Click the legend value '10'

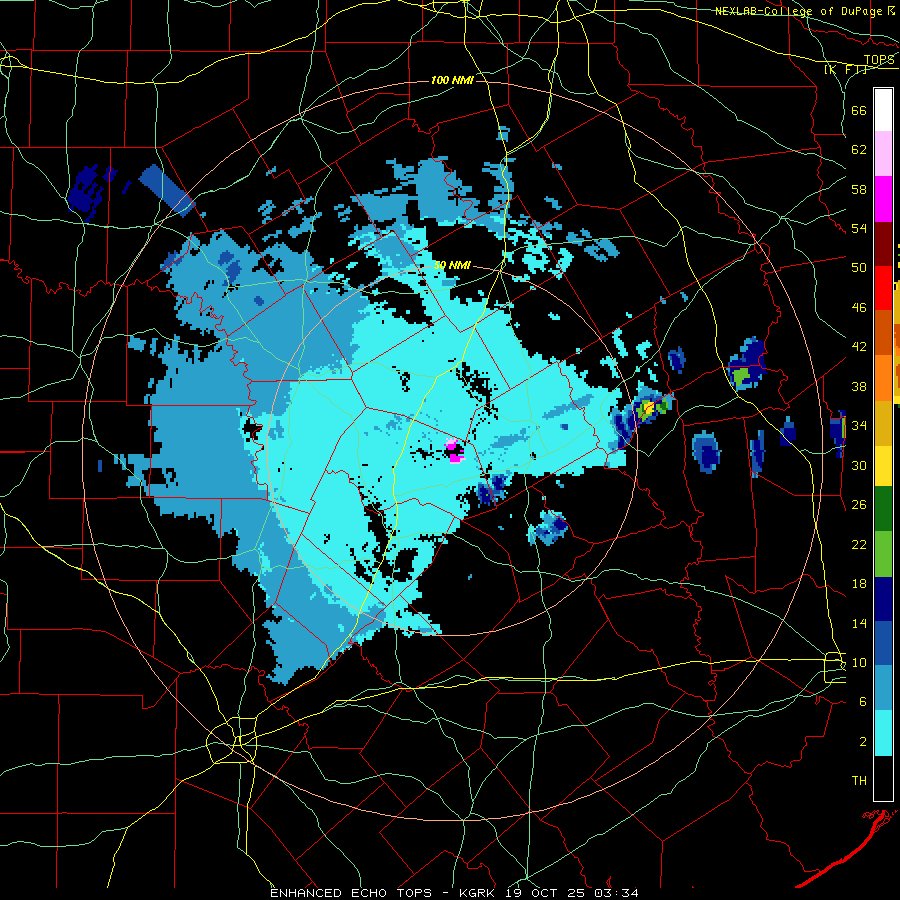click(x=859, y=662)
